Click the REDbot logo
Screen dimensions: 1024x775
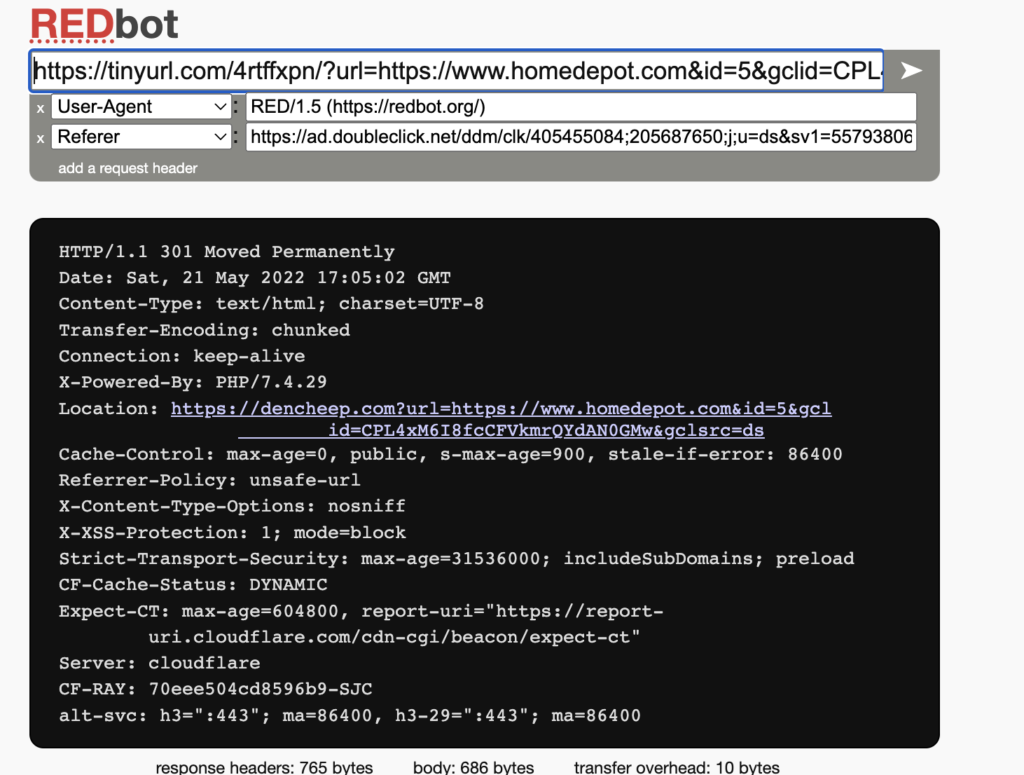click(104, 25)
